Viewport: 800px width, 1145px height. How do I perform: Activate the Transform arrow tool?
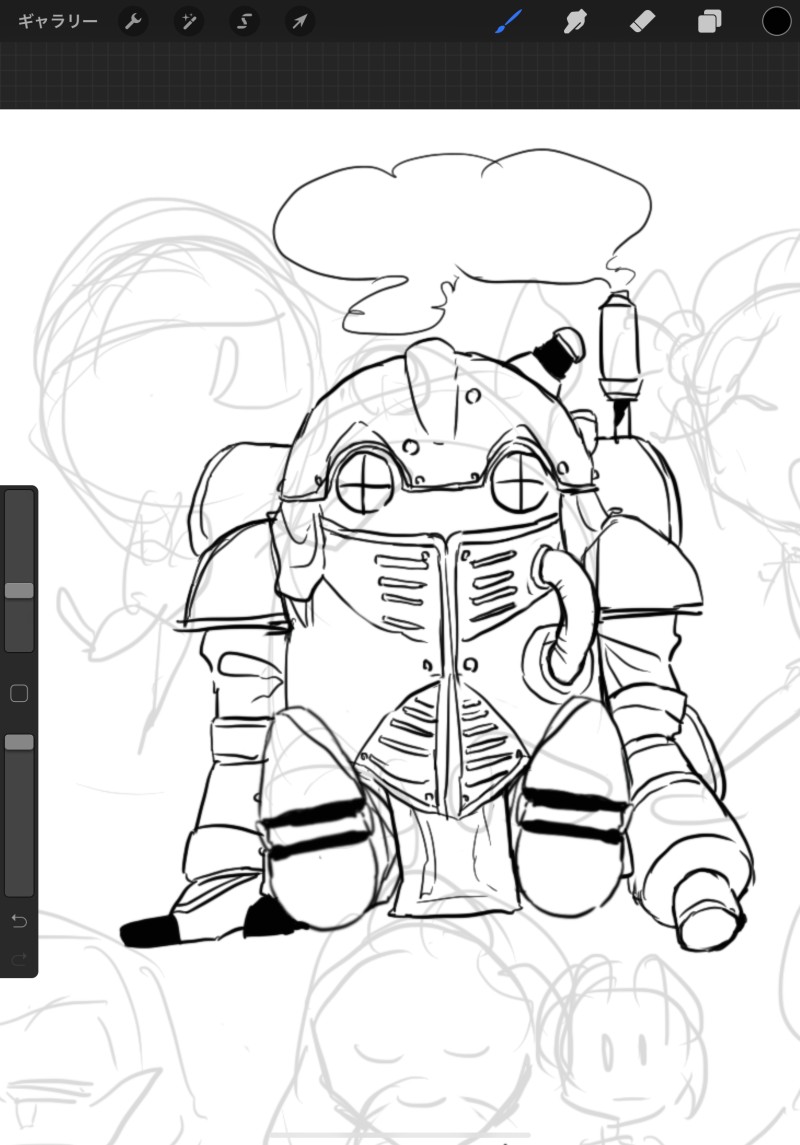(x=300, y=21)
